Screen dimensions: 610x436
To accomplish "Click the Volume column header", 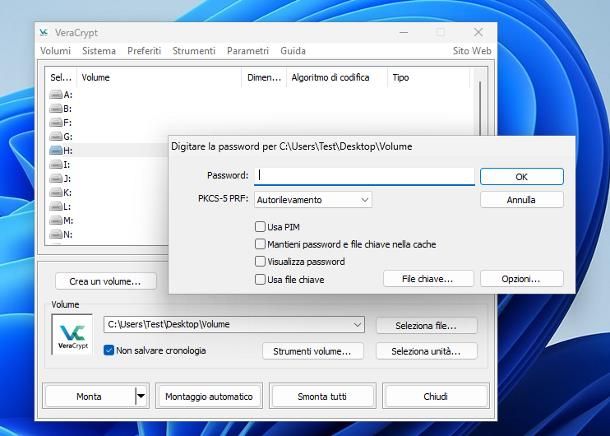I will tap(159, 77).
